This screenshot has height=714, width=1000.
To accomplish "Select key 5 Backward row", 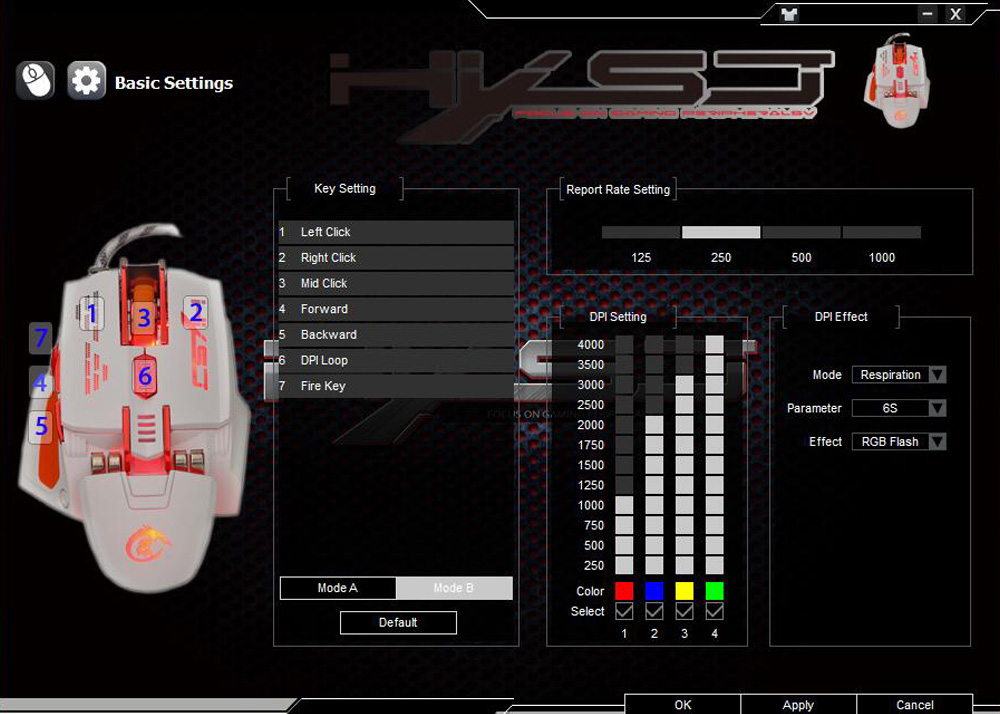I will pos(396,335).
